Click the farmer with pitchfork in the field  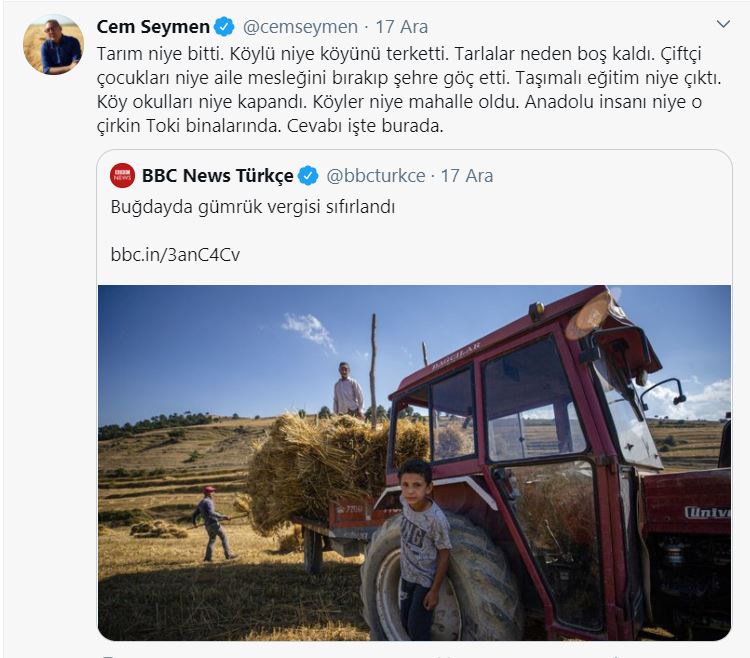point(213,524)
